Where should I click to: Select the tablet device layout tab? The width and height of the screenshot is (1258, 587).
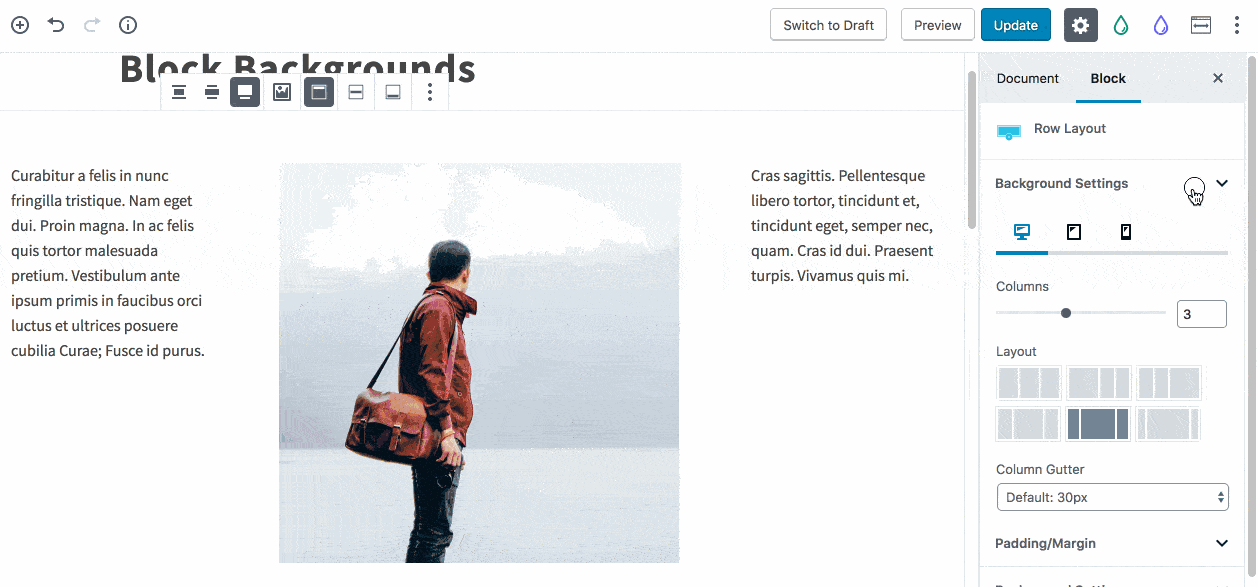click(x=1074, y=232)
